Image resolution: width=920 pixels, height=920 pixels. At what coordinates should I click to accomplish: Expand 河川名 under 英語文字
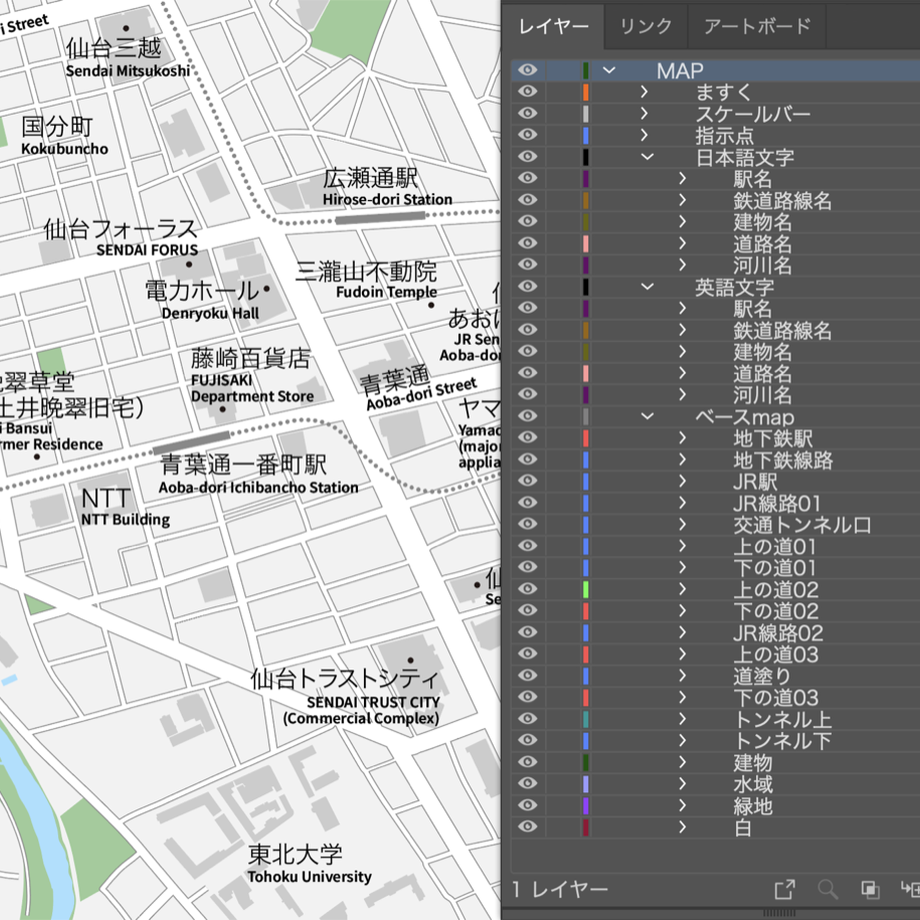pyautogui.click(x=682, y=394)
